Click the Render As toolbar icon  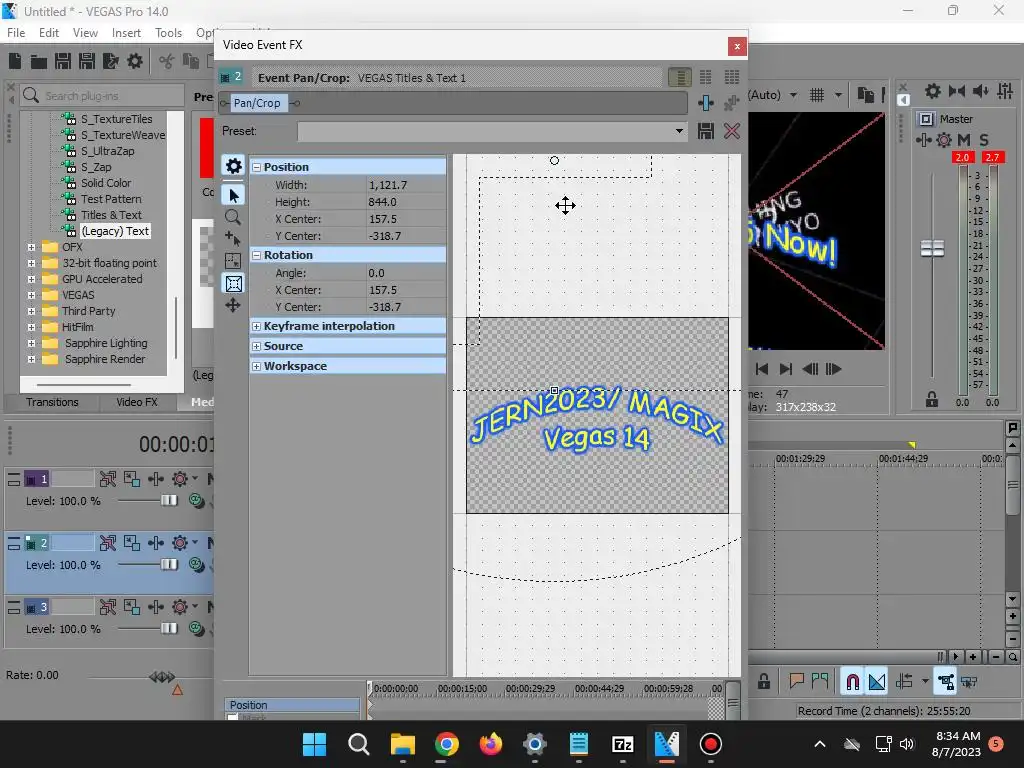(x=110, y=61)
